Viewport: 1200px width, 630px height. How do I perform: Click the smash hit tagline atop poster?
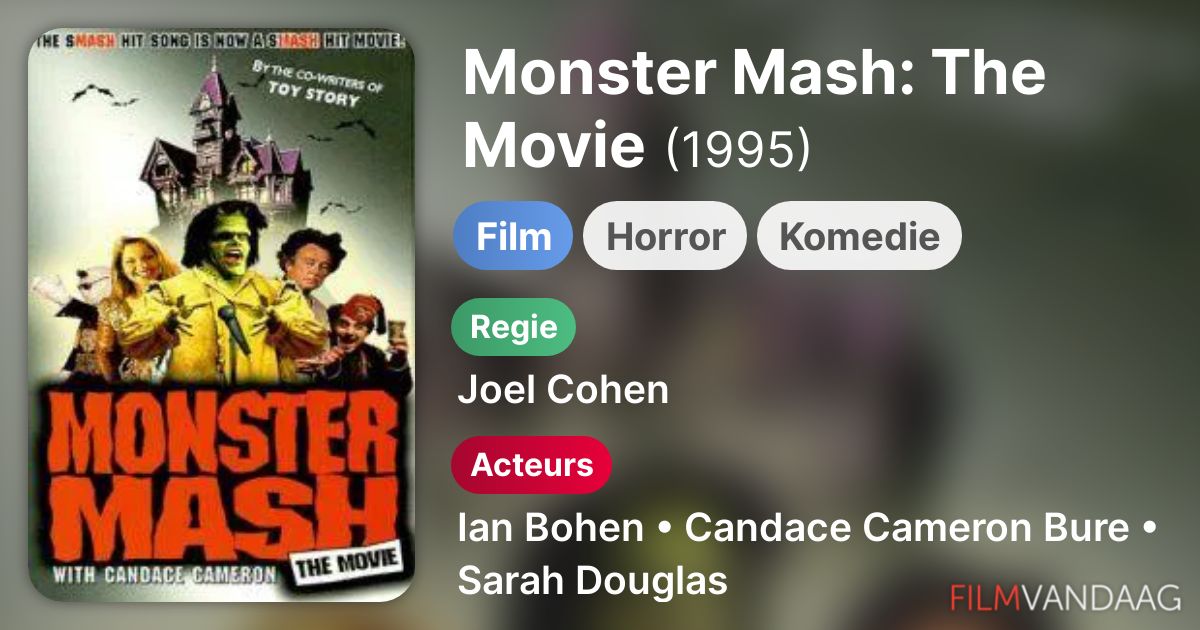220,42
